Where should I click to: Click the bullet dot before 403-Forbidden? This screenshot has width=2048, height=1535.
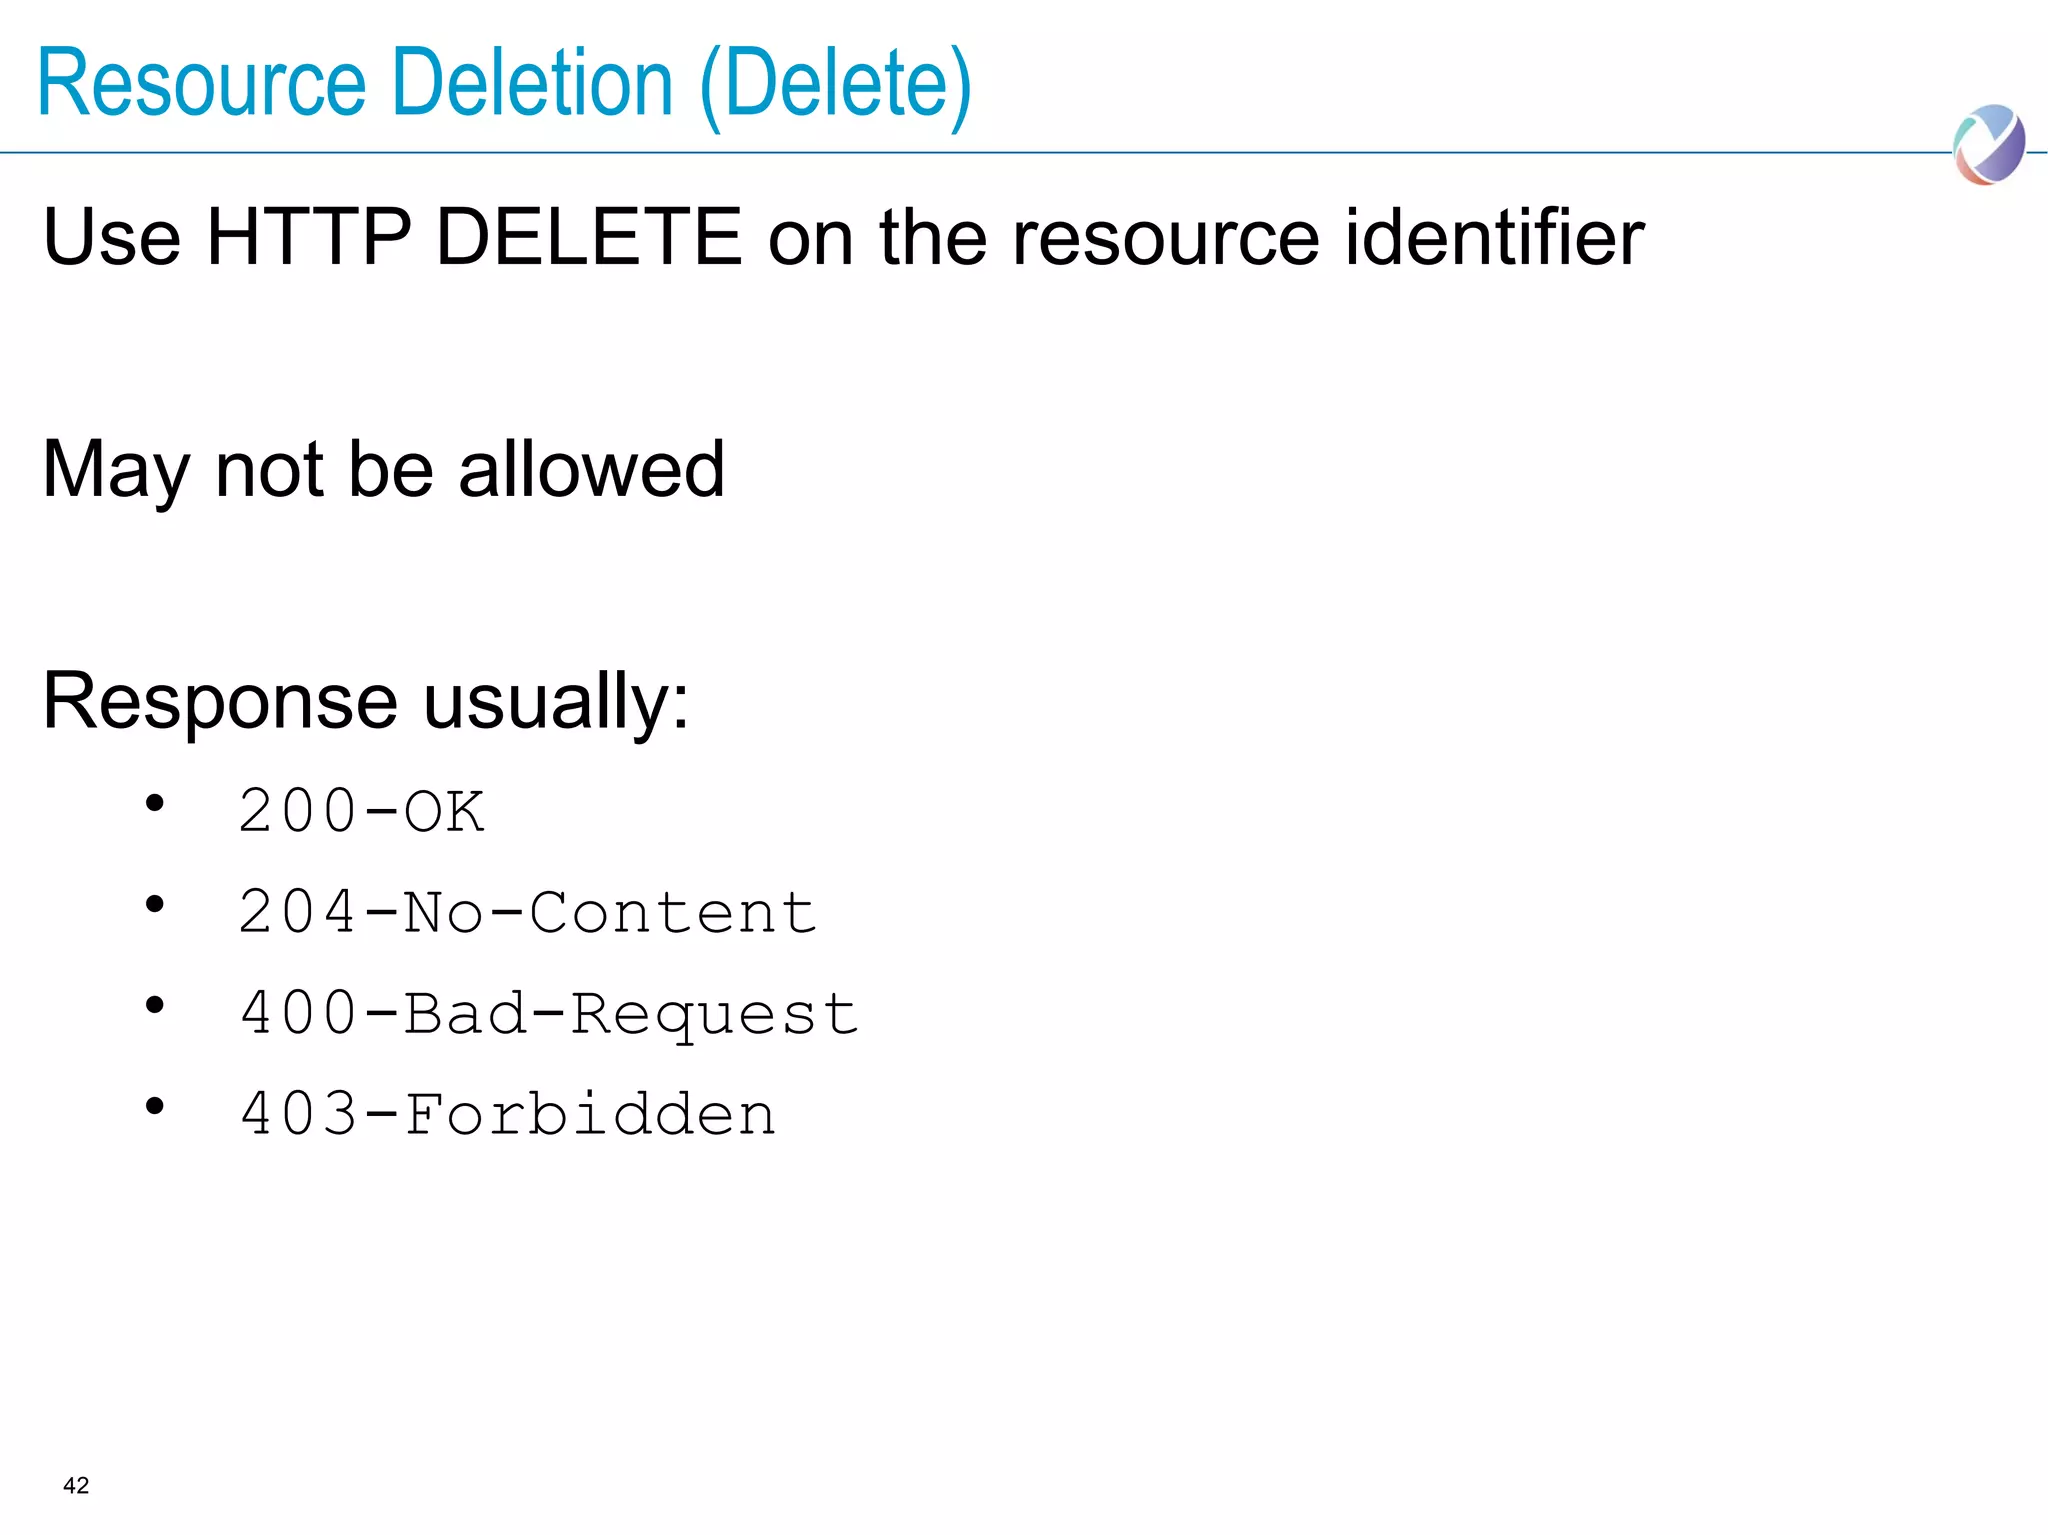(x=154, y=1106)
